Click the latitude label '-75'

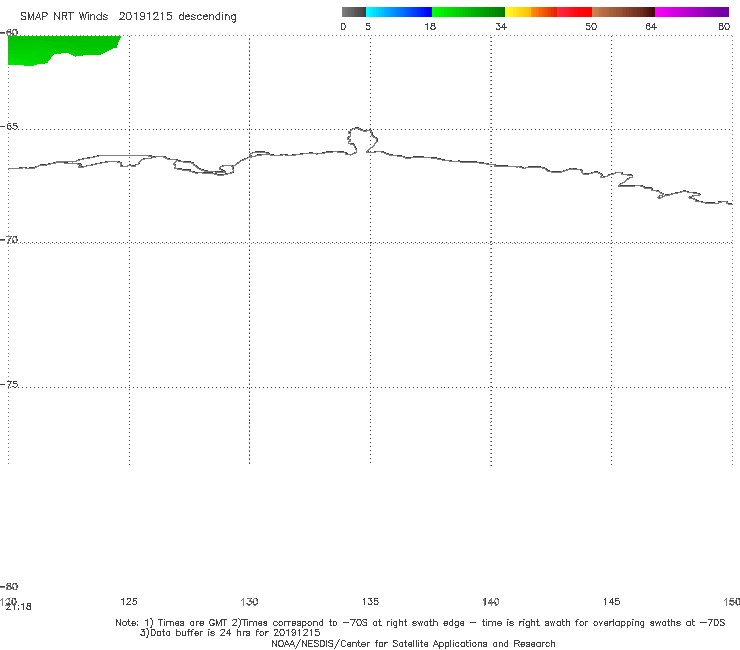[x=9, y=384]
